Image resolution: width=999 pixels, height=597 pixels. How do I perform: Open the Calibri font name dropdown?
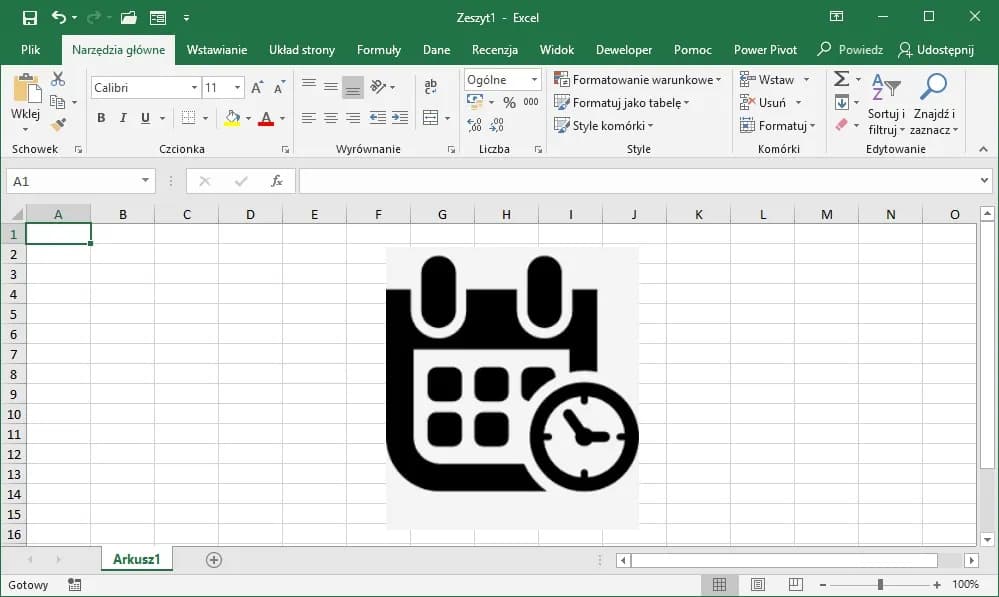click(194, 88)
